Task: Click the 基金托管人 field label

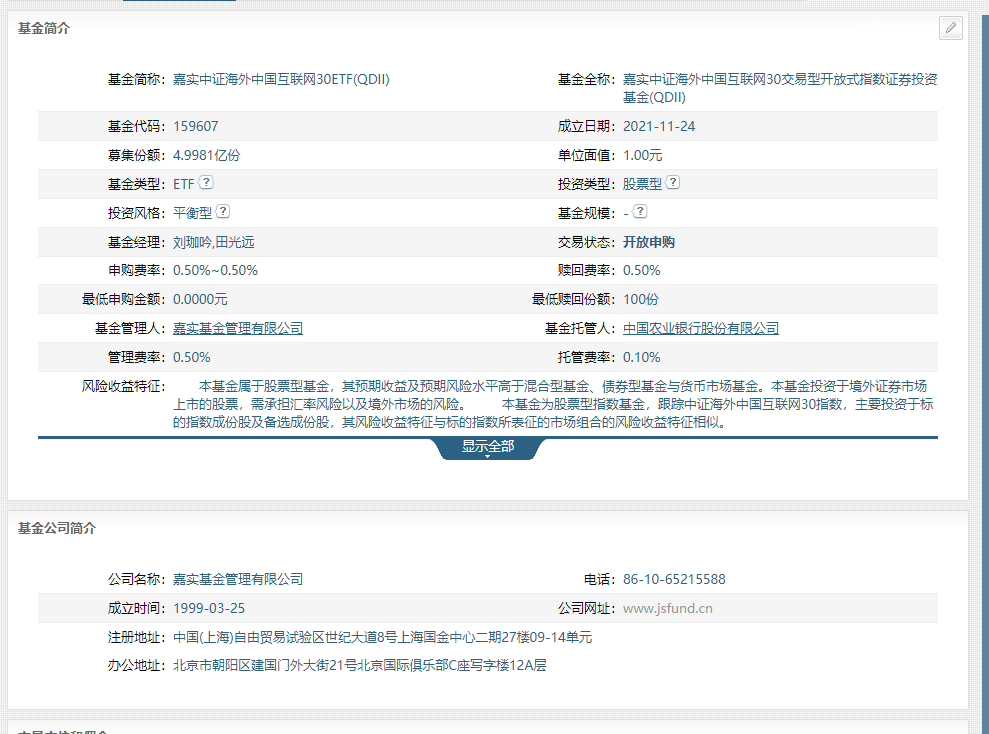Action: [580, 329]
